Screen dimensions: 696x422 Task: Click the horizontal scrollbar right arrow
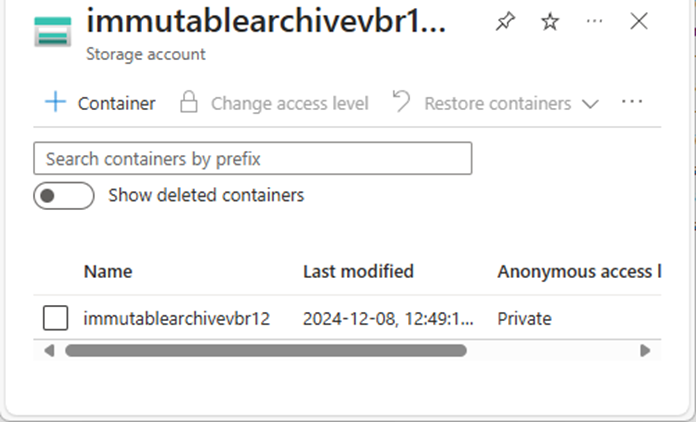point(645,351)
